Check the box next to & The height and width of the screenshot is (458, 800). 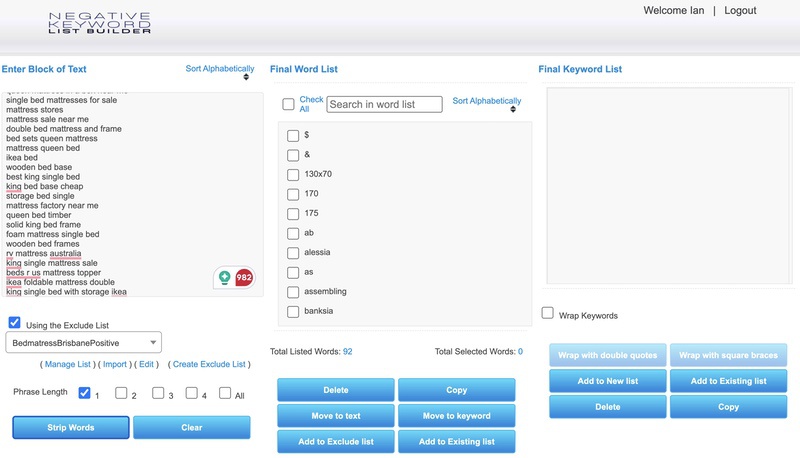tap(293, 155)
